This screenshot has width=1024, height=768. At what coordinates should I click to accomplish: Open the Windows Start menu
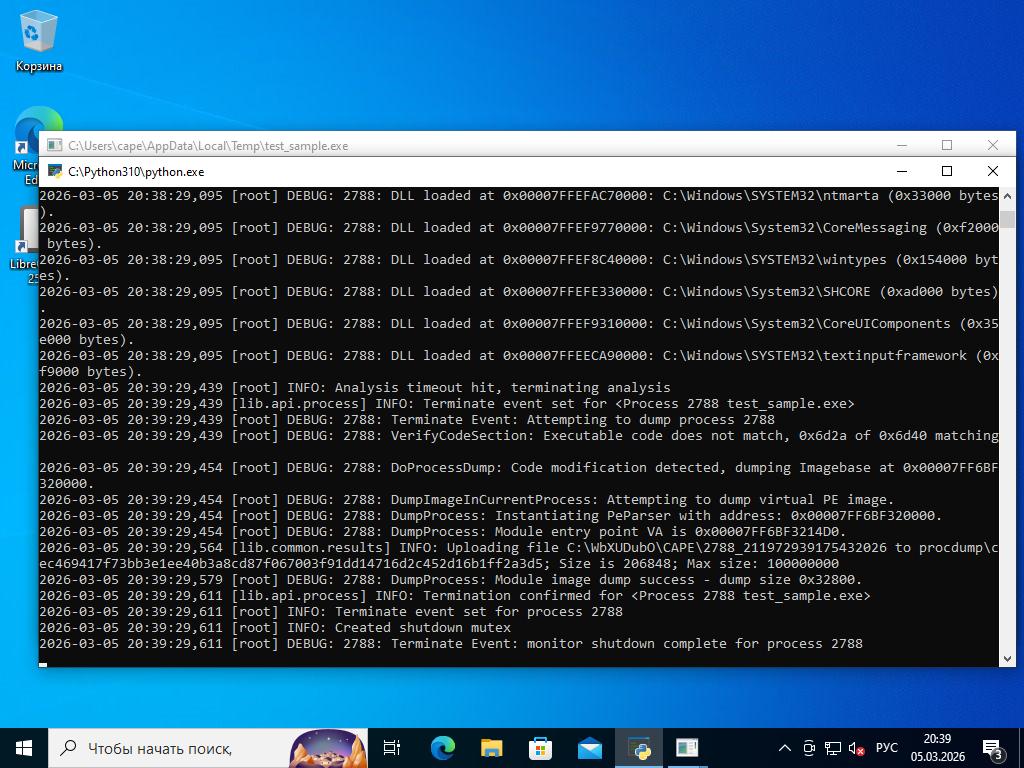[x=24, y=748]
